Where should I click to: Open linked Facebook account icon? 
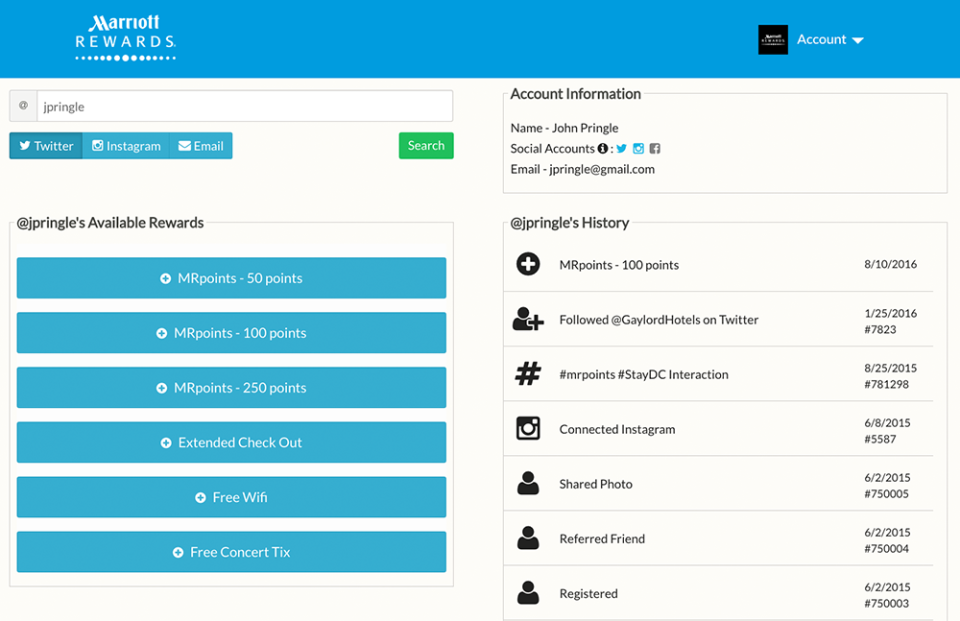coord(654,148)
